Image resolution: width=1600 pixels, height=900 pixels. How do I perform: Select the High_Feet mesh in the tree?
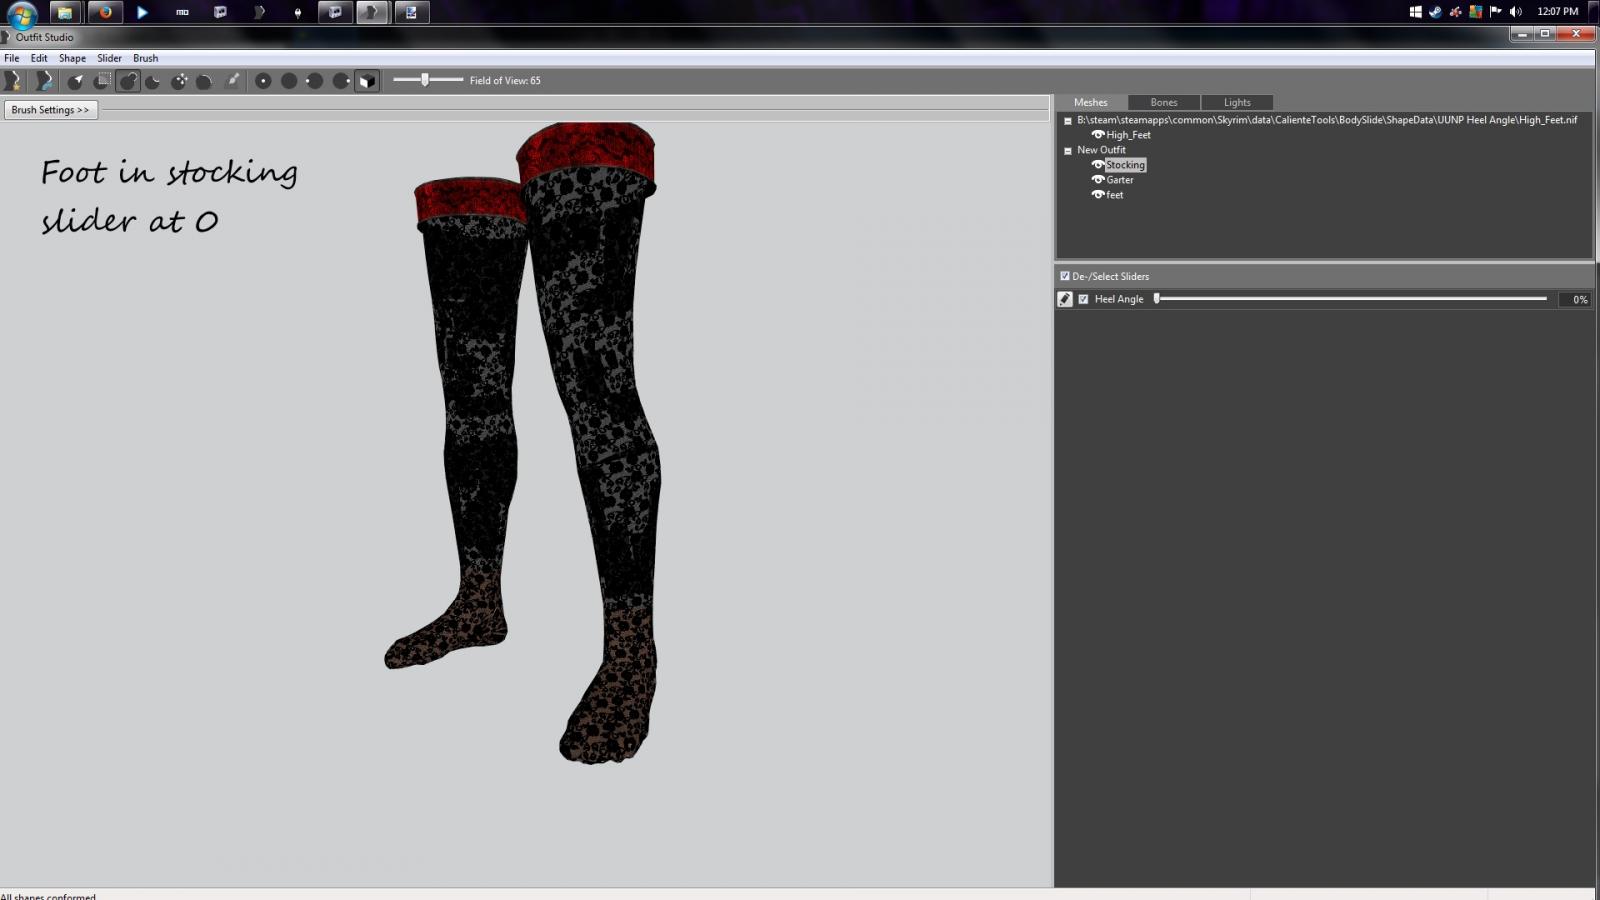[1128, 135]
